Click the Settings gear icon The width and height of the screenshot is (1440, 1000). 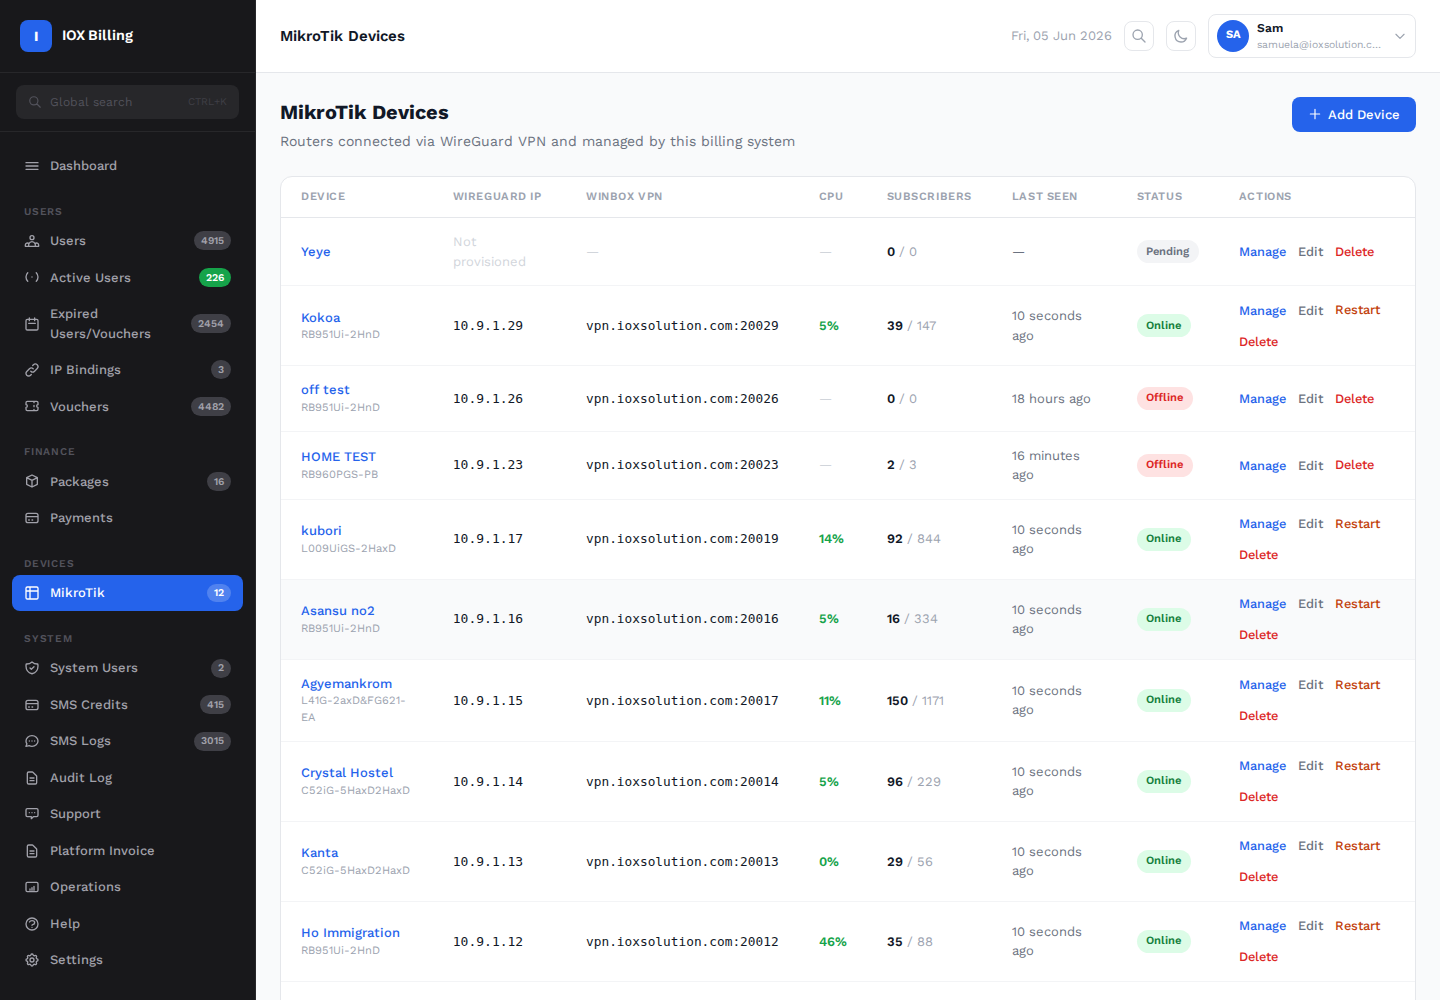(32, 960)
